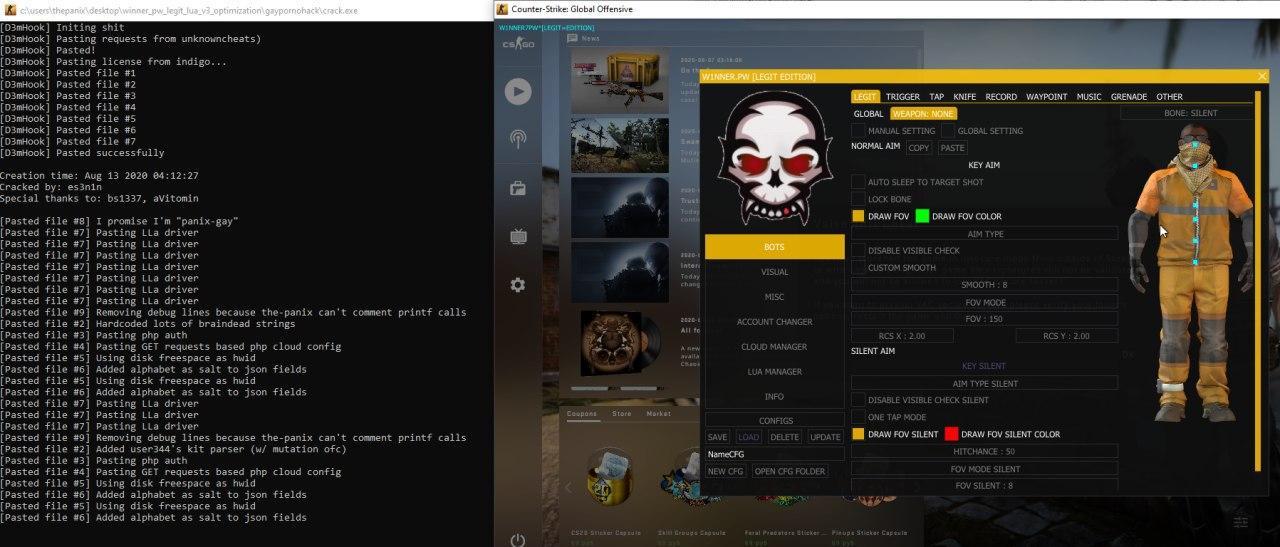This screenshot has width=1280, height=547.
Task: Adjust the Smooth : 8 slider
Action: tap(984, 285)
